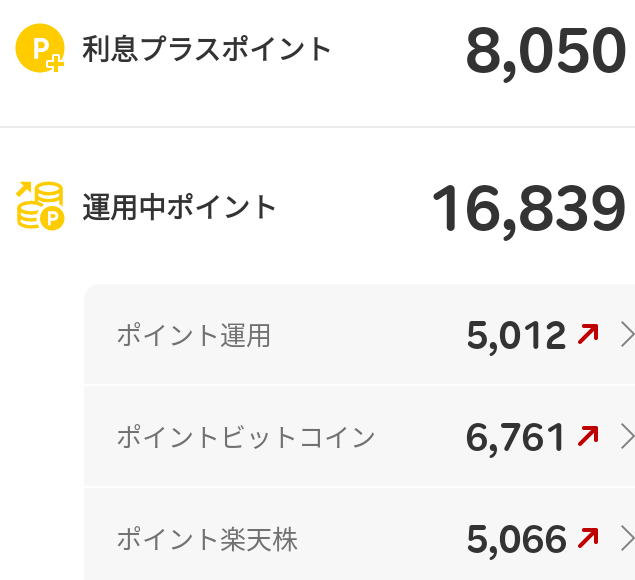Click the red up arrow beside 6,761
The height and width of the screenshot is (580, 635).
coord(588,436)
